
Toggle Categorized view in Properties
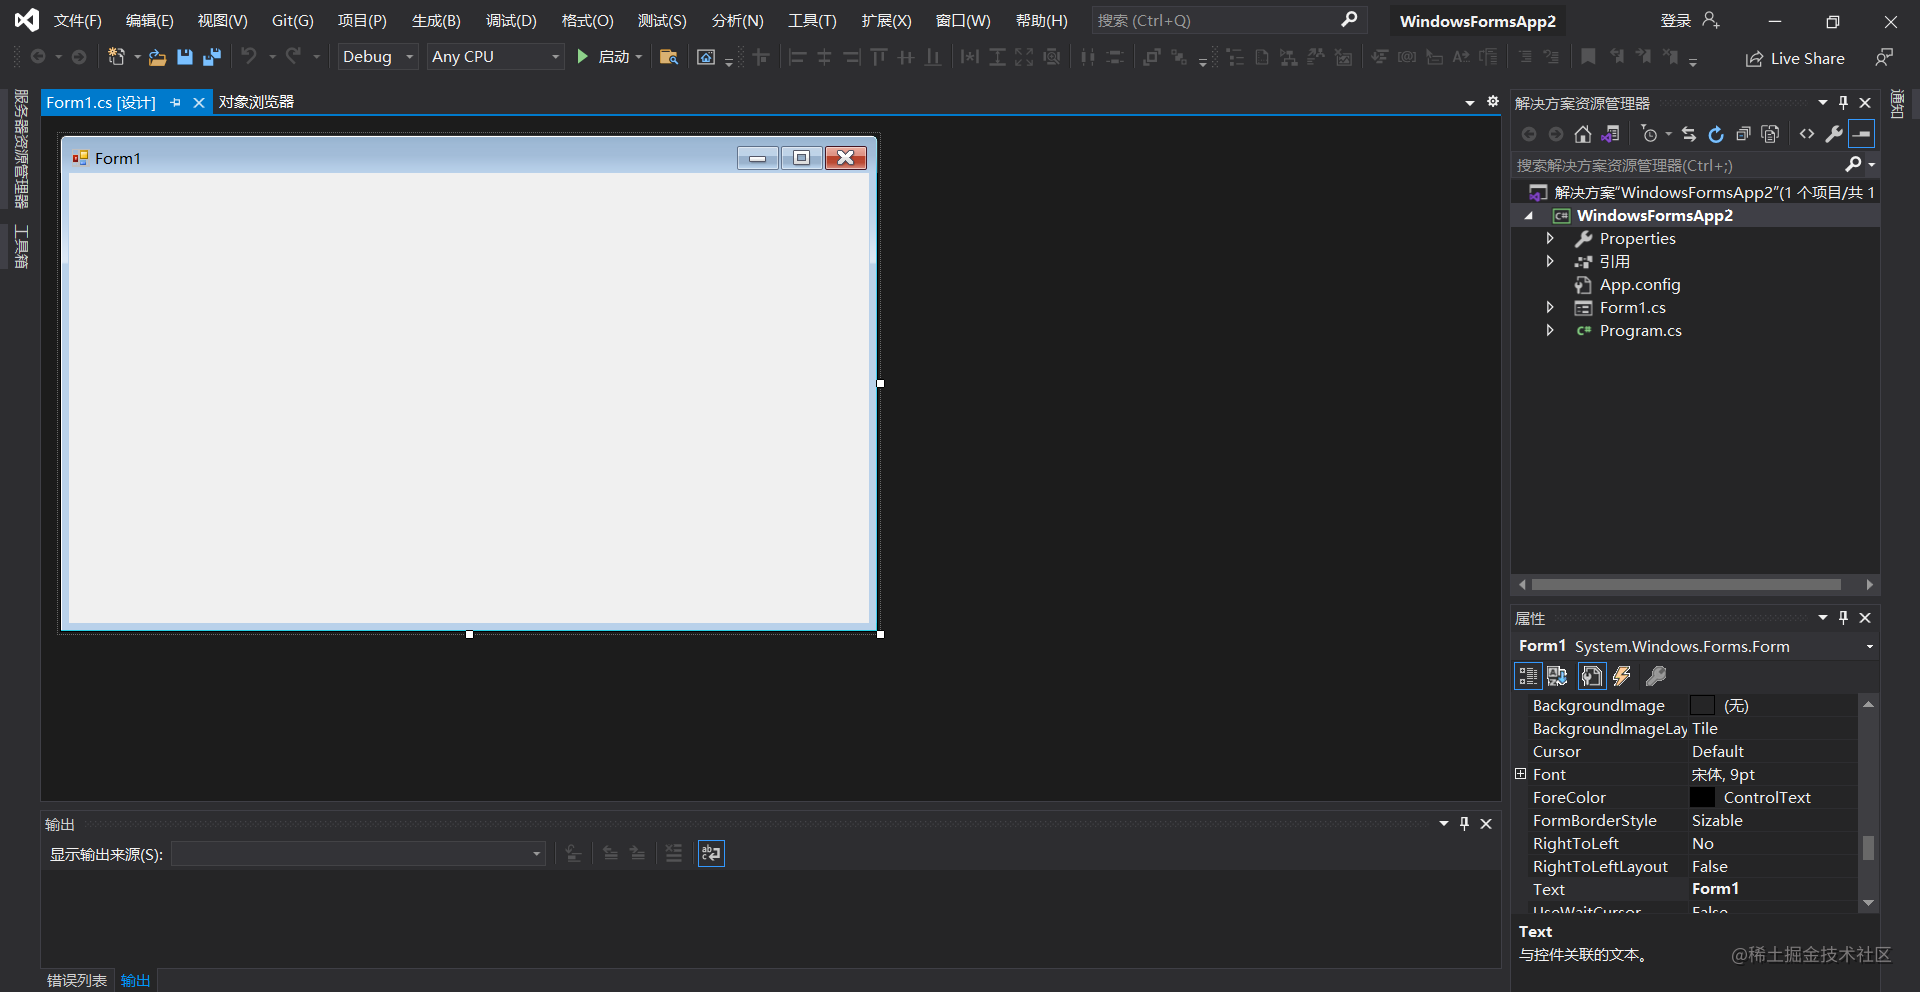(x=1528, y=676)
